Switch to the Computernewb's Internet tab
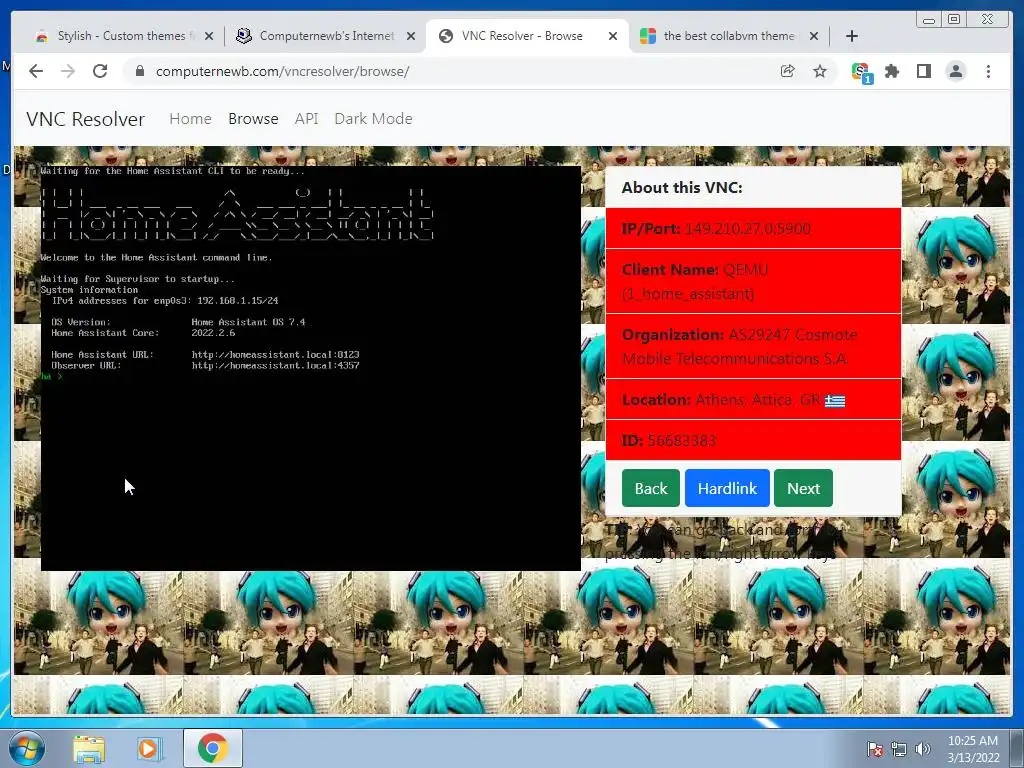Viewport: 1024px width, 768px height. pyautogui.click(x=325, y=36)
